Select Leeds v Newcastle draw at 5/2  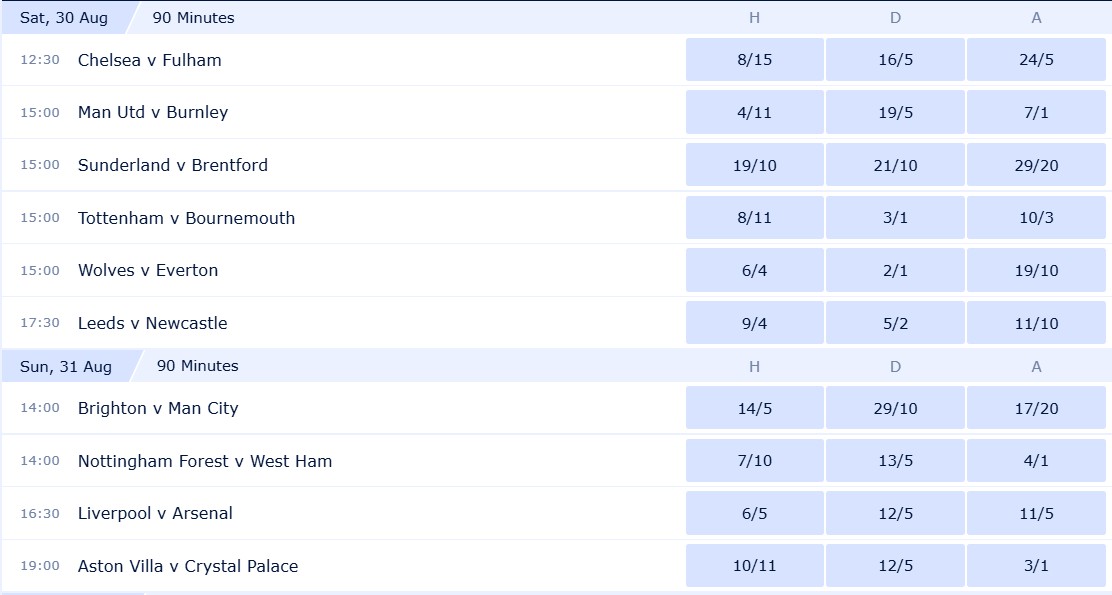[x=895, y=323]
